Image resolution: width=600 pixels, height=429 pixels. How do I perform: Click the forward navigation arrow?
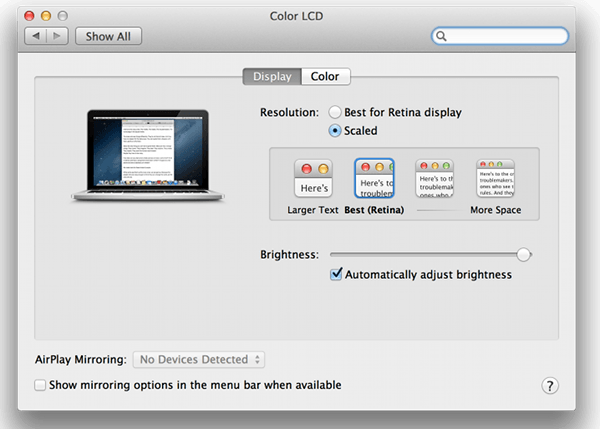pos(59,36)
